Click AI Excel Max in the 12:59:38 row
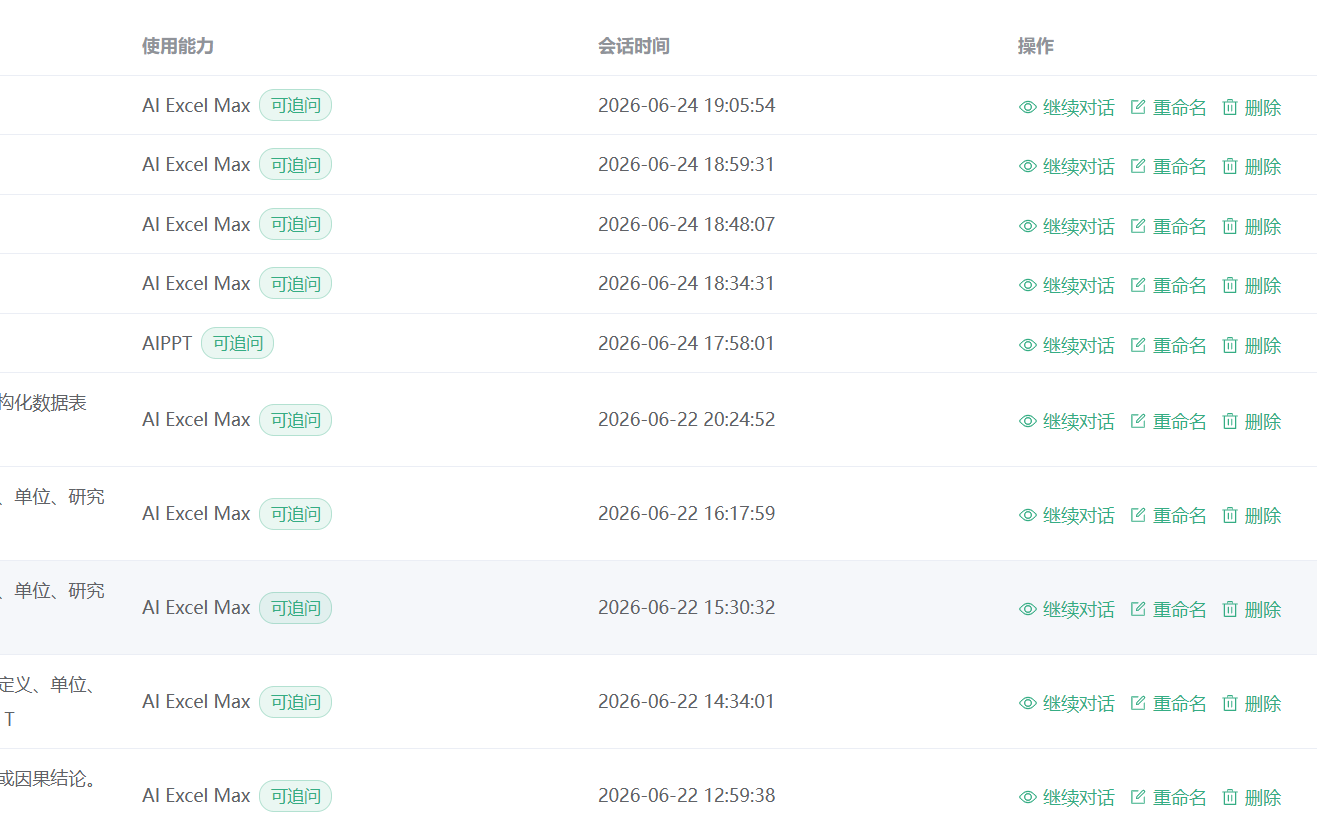 pos(196,795)
